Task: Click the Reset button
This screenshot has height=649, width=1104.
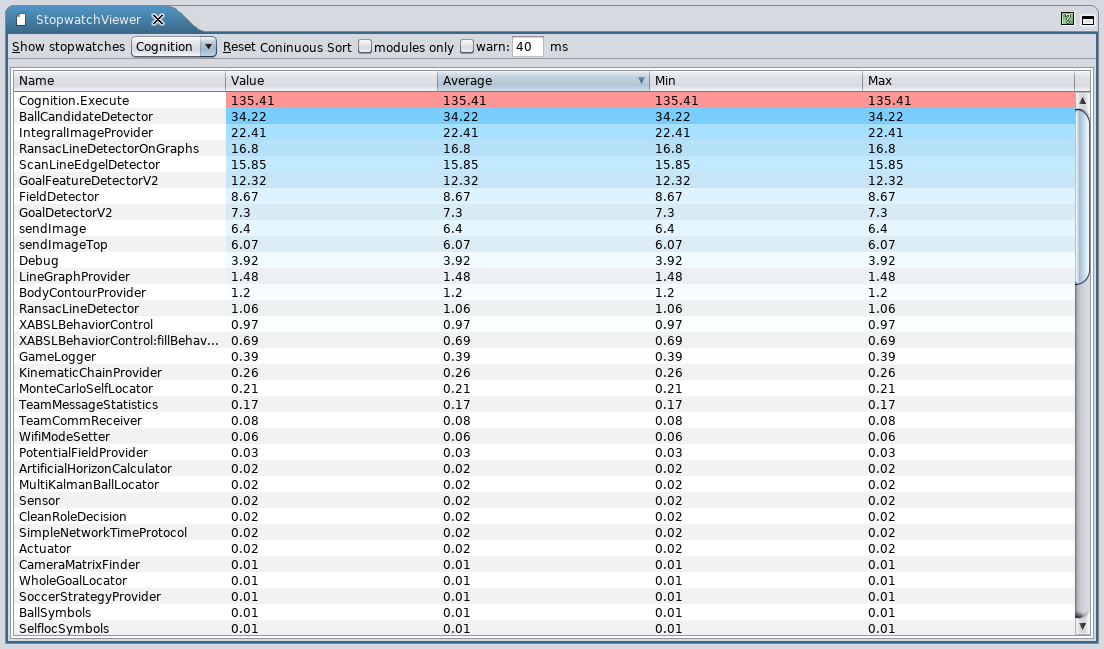Action: pos(239,47)
